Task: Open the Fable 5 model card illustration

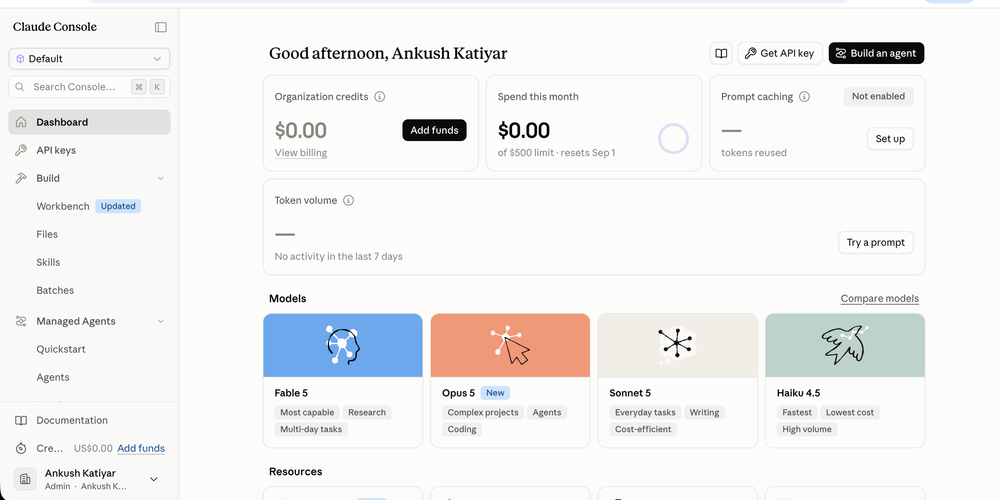Action: coord(343,345)
